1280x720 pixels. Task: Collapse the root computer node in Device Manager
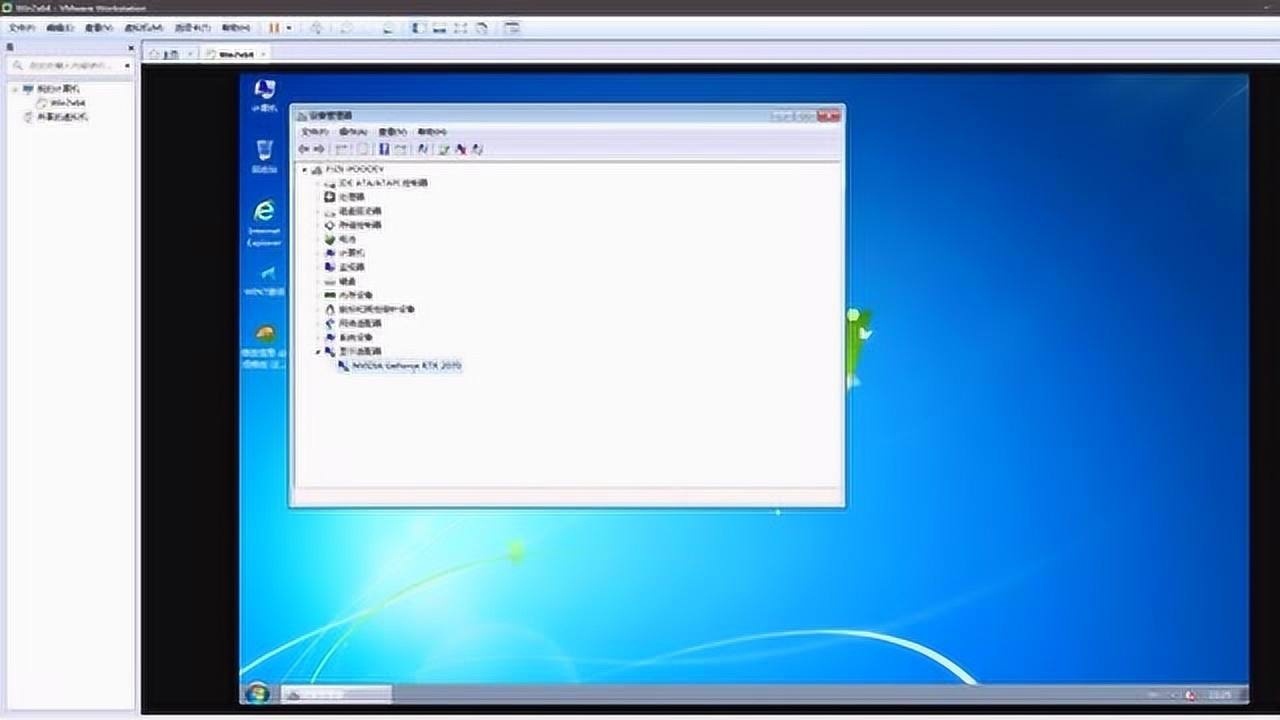305,170
